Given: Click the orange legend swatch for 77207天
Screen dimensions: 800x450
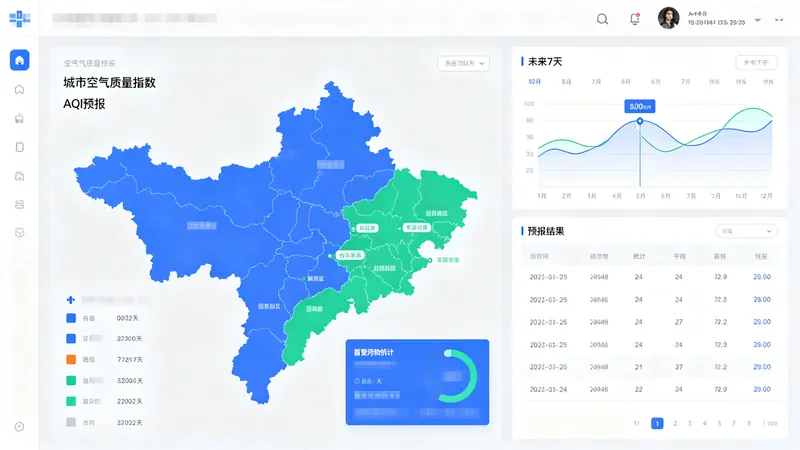Looking at the screenshot, I should point(71,359).
